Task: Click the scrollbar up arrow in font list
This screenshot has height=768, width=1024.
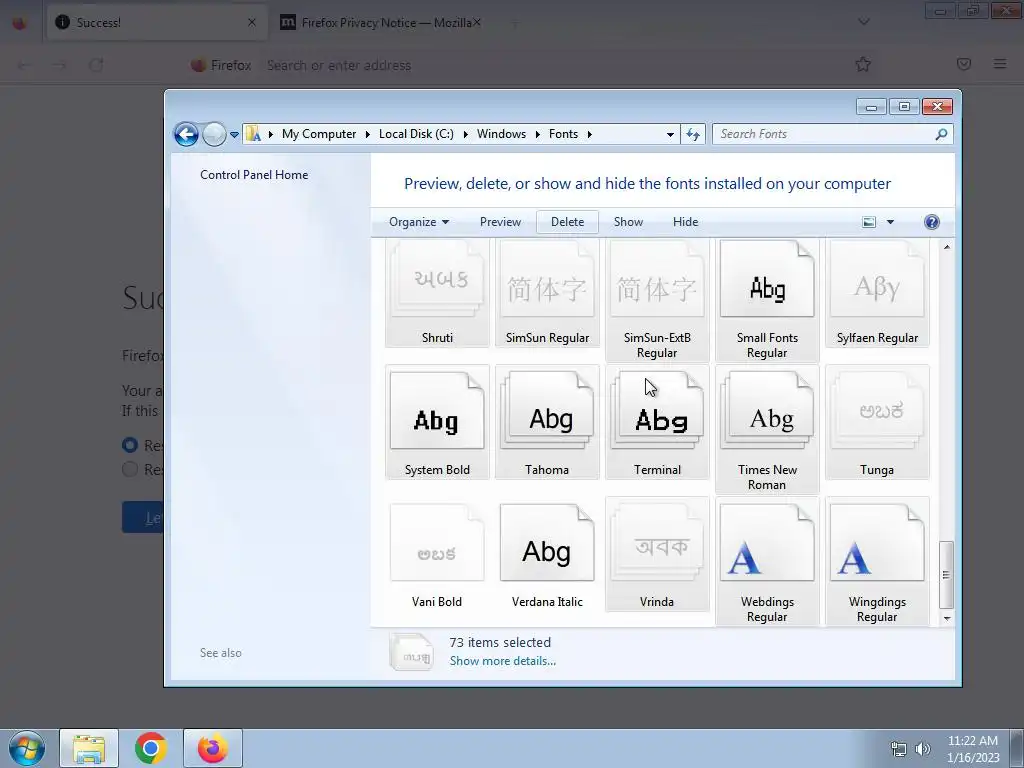Action: pyautogui.click(x=946, y=247)
